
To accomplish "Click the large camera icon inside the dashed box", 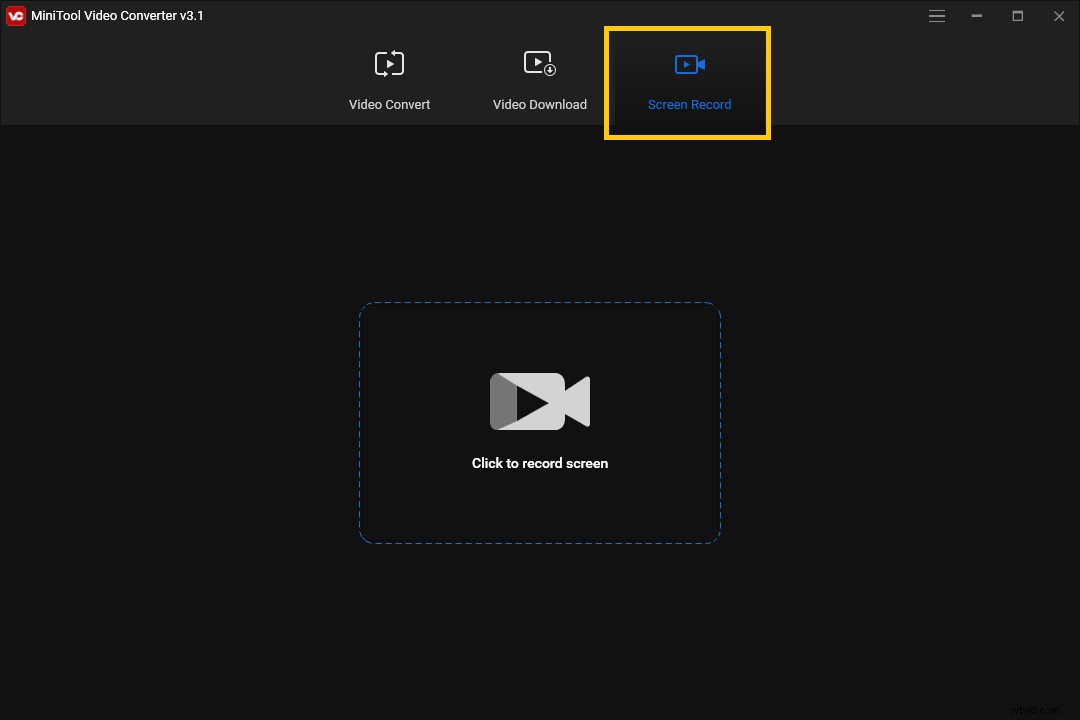I will coord(540,400).
